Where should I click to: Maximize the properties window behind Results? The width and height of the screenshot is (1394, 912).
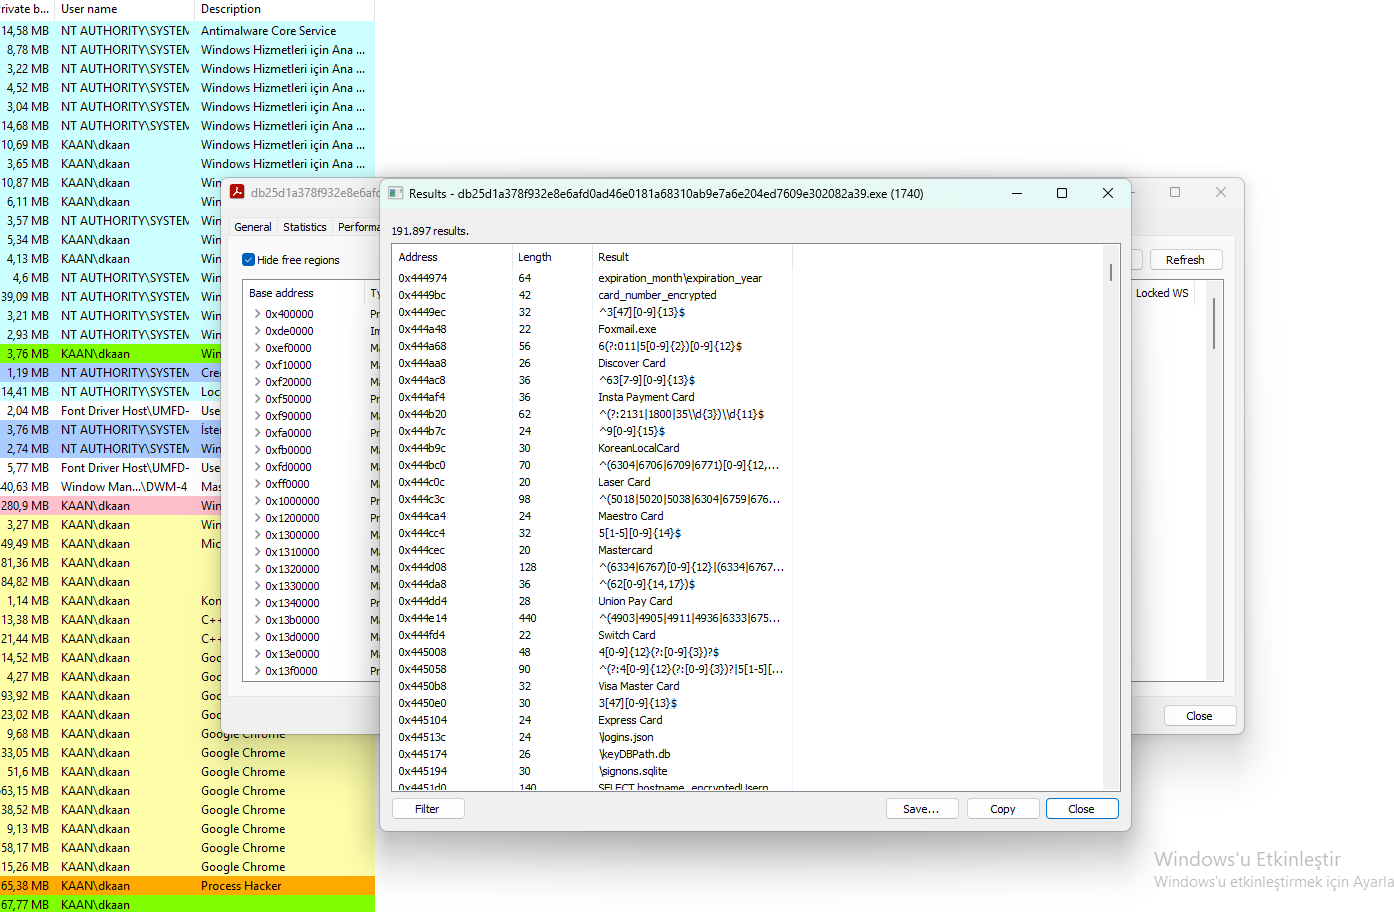point(1175,192)
